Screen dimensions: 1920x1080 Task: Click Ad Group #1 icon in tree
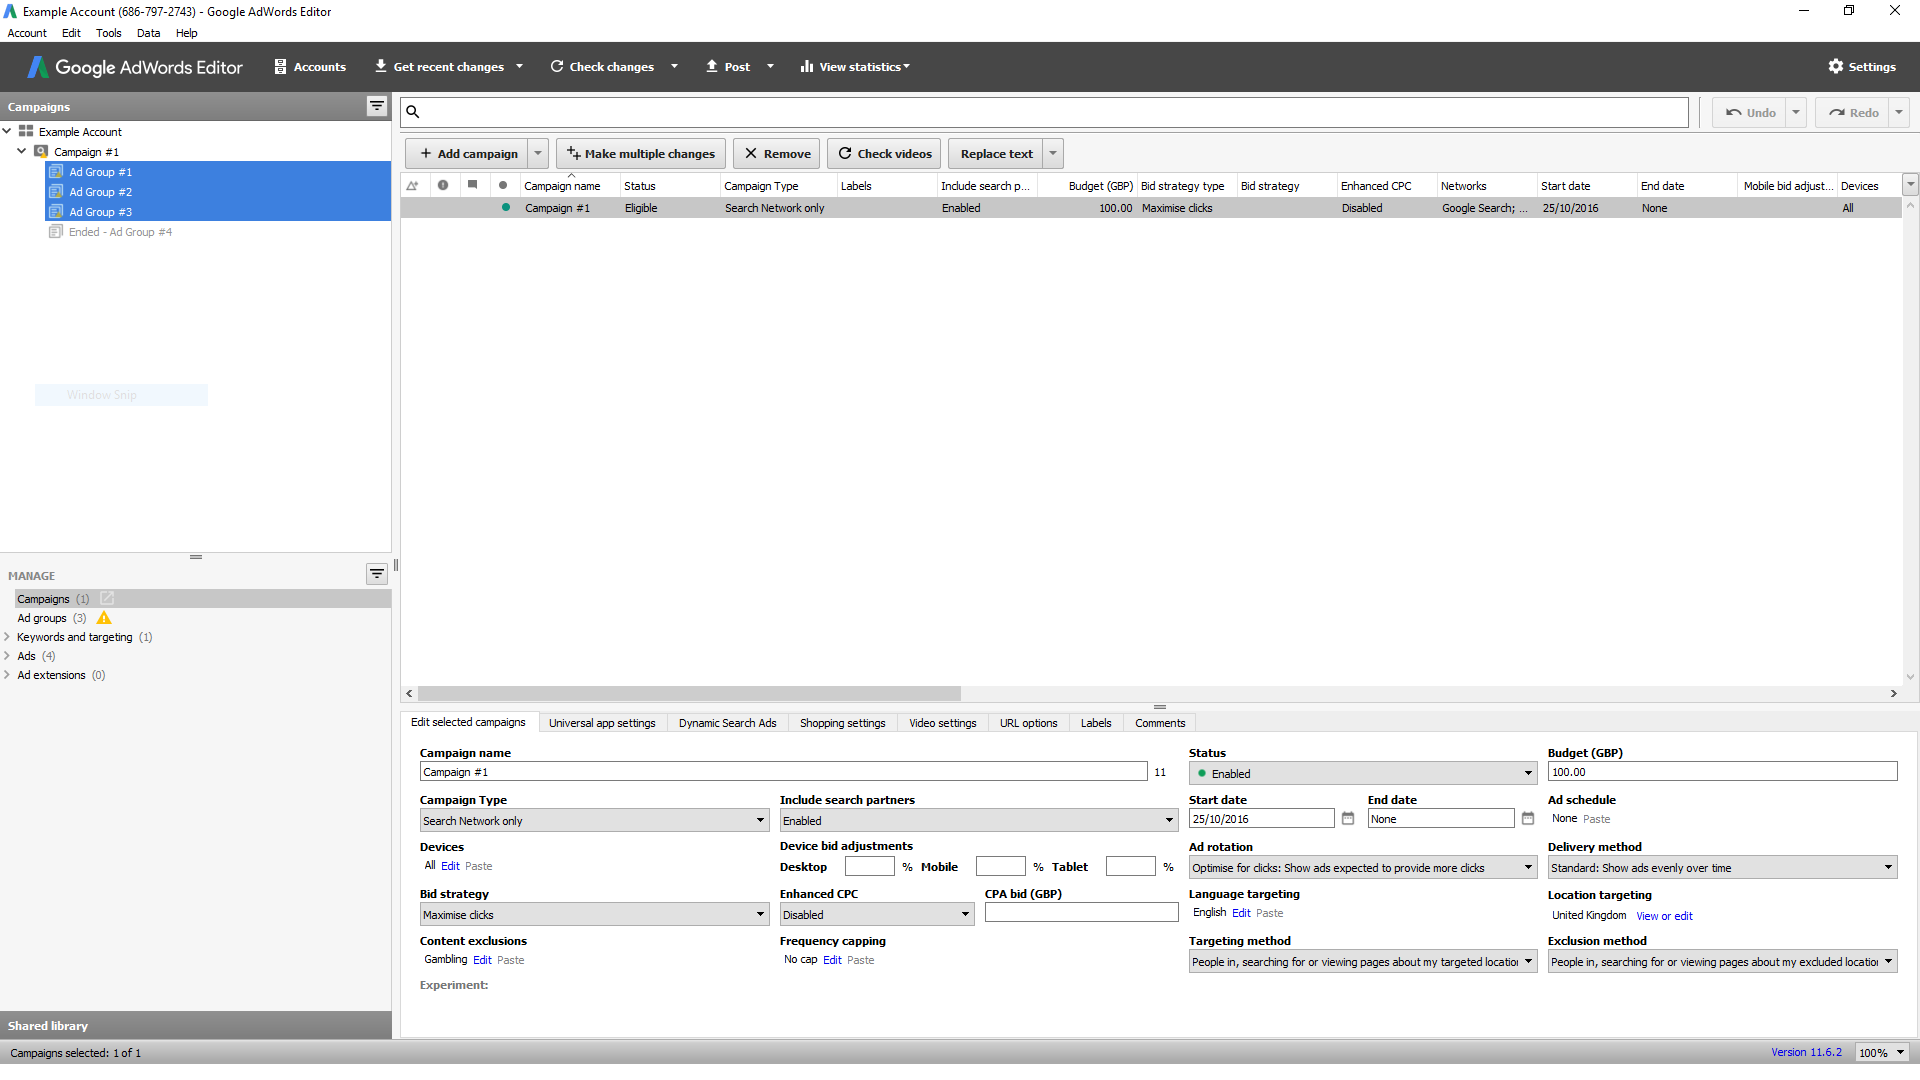tap(56, 172)
